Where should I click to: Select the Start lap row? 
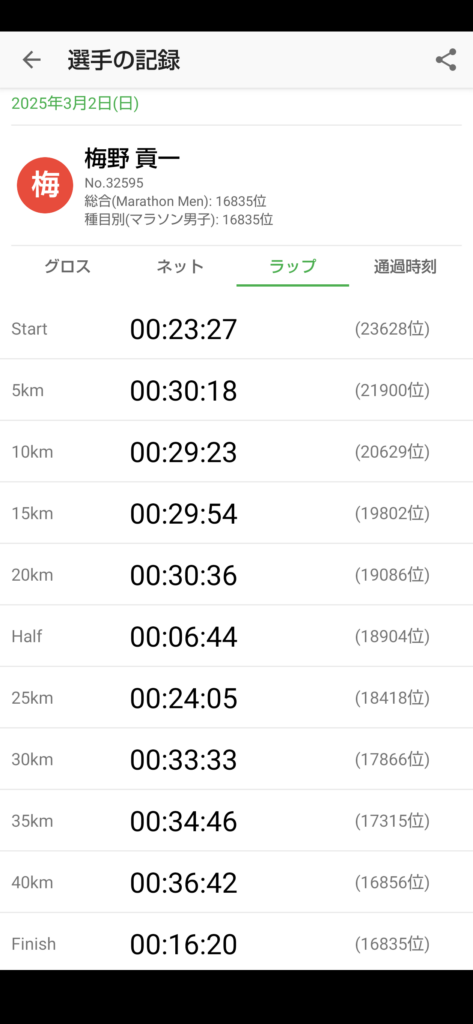point(236,328)
